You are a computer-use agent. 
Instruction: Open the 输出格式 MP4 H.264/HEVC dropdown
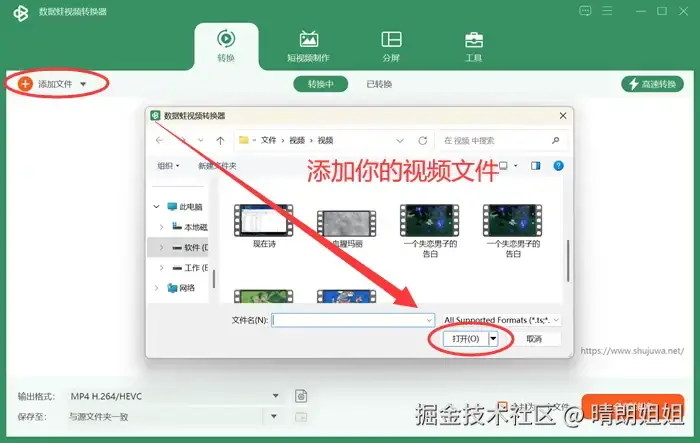(x=174, y=396)
